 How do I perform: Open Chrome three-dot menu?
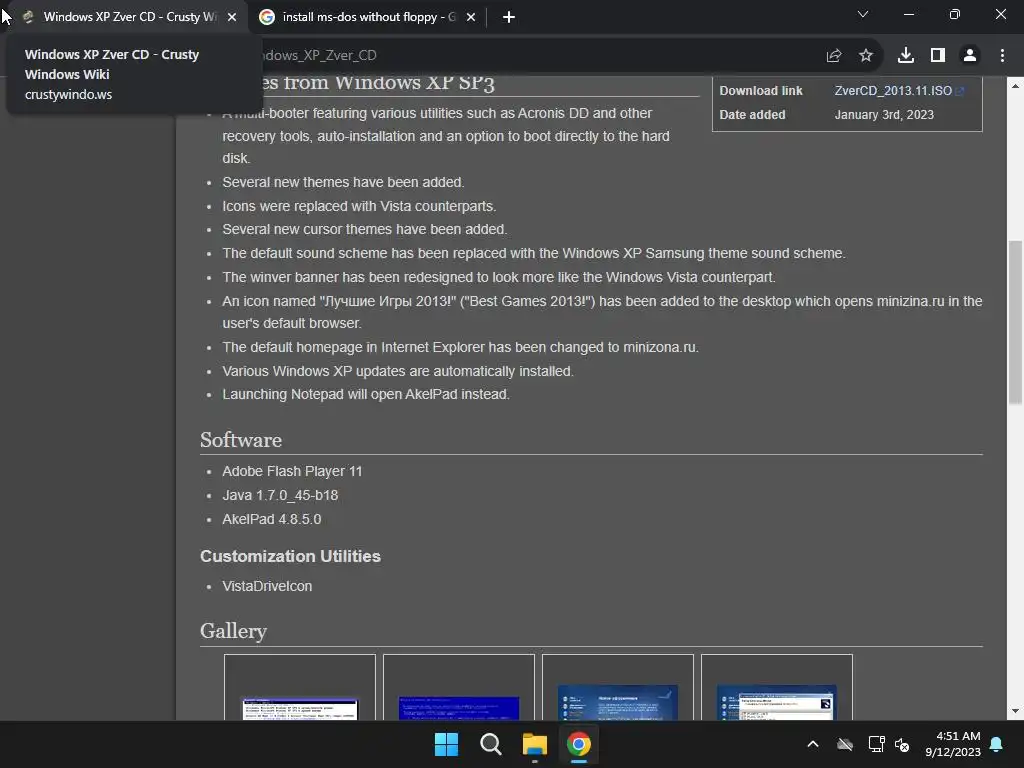(x=1002, y=56)
